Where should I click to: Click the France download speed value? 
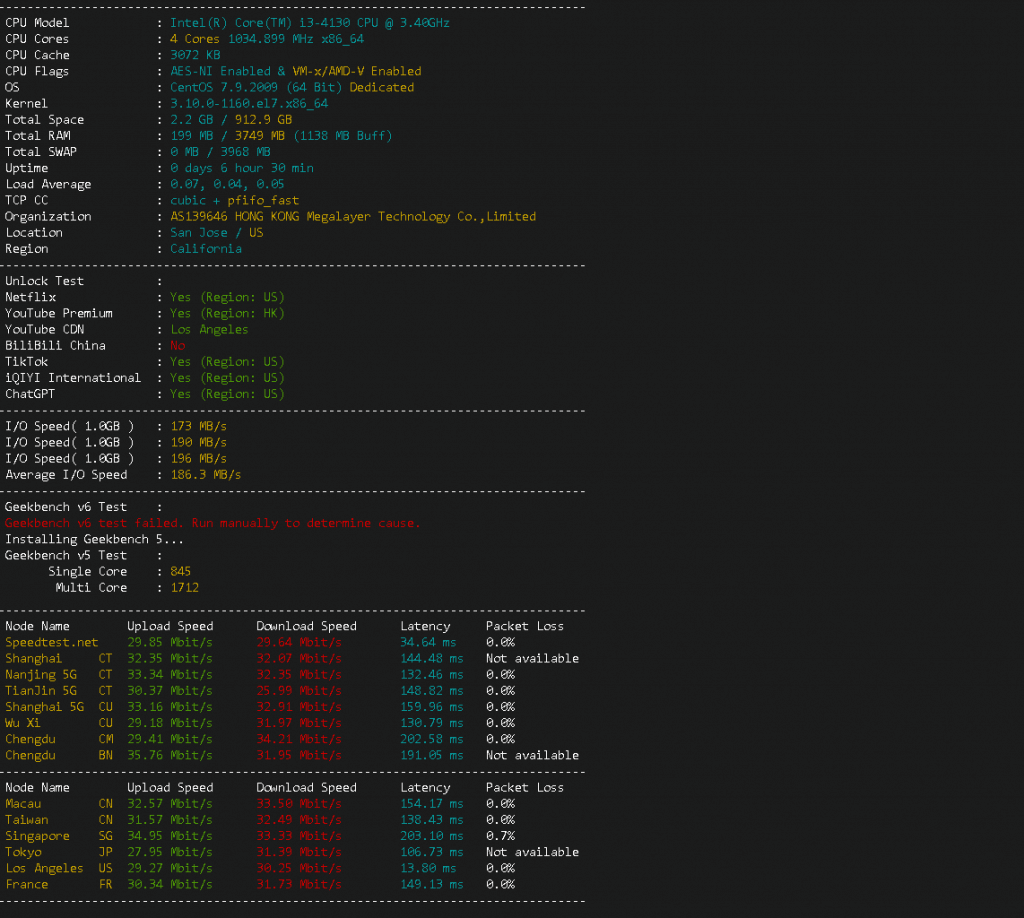(x=298, y=884)
